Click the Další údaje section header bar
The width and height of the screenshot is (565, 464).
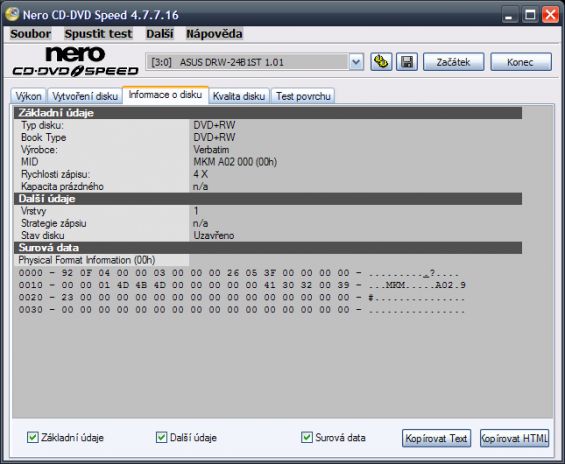(x=268, y=198)
